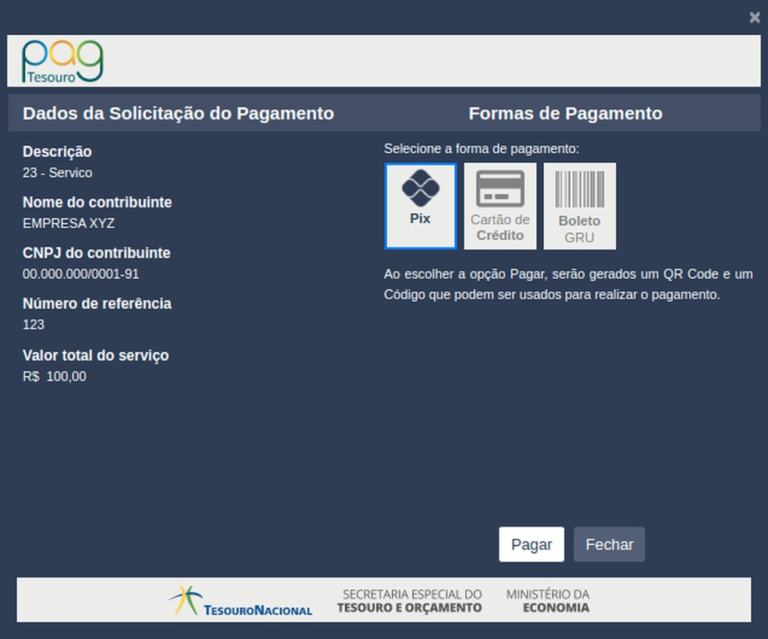The width and height of the screenshot is (768, 639).
Task: Click the taxpayer name EMPRESA XYZ
Action: (68, 223)
